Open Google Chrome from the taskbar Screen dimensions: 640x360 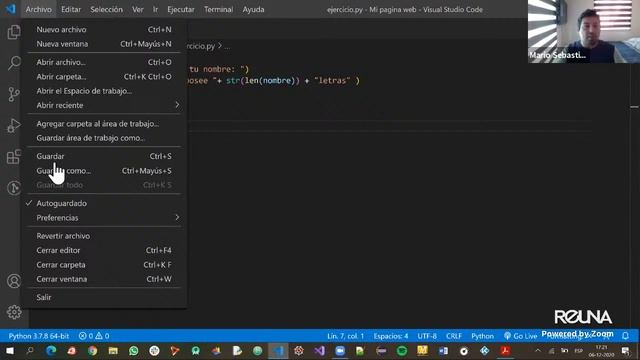pos(92,351)
